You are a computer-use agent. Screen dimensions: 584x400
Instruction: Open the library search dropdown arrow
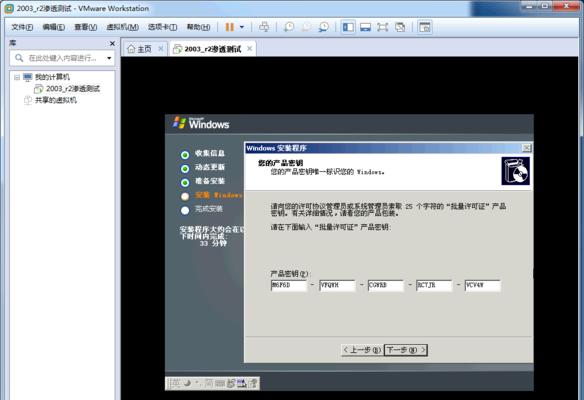(x=109, y=58)
